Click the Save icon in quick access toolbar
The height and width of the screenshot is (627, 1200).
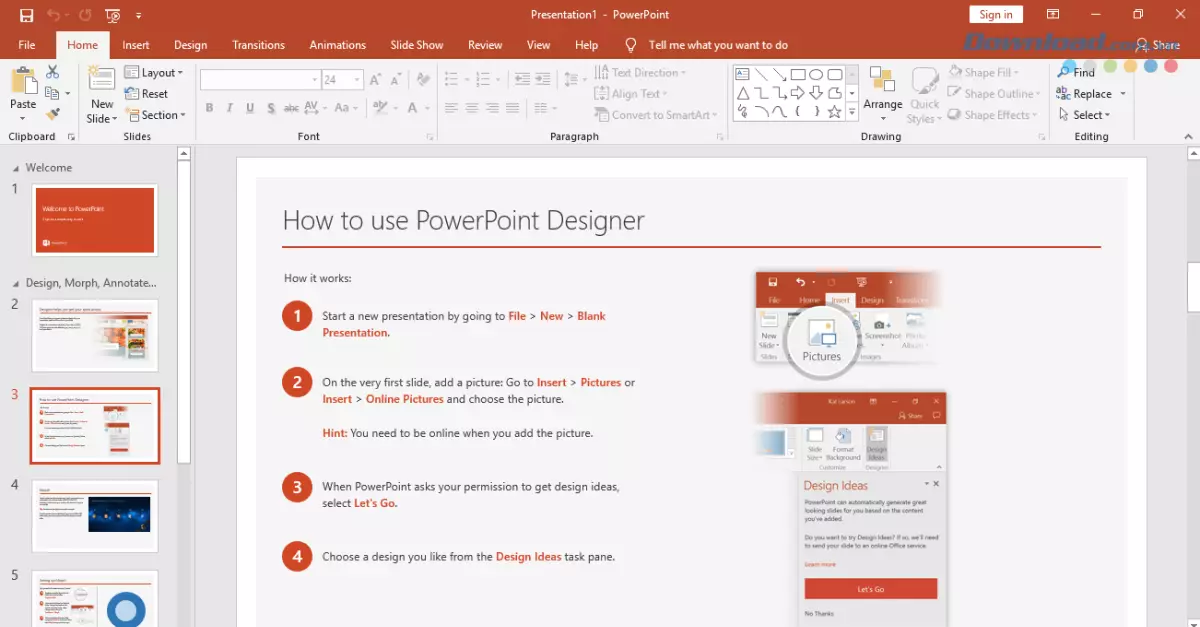coord(26,15)
